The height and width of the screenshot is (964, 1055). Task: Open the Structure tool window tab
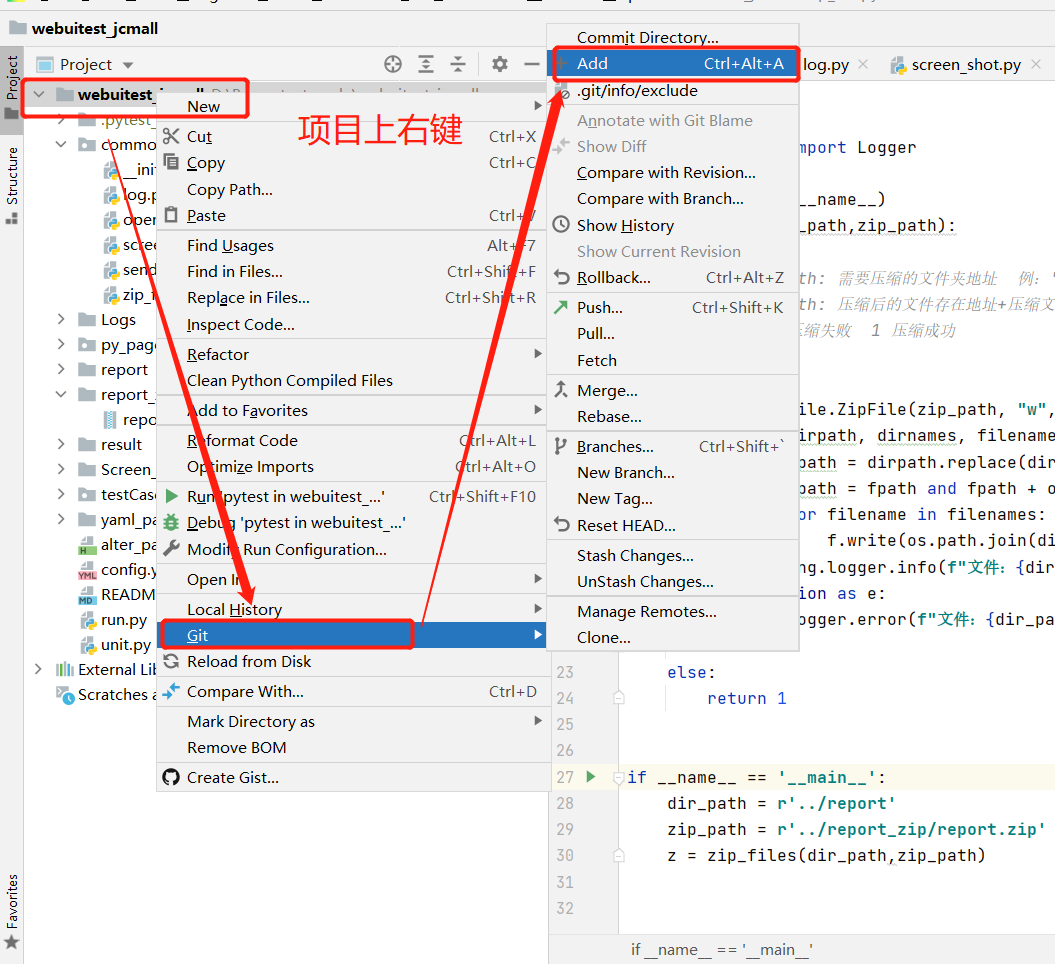[11, 185]
